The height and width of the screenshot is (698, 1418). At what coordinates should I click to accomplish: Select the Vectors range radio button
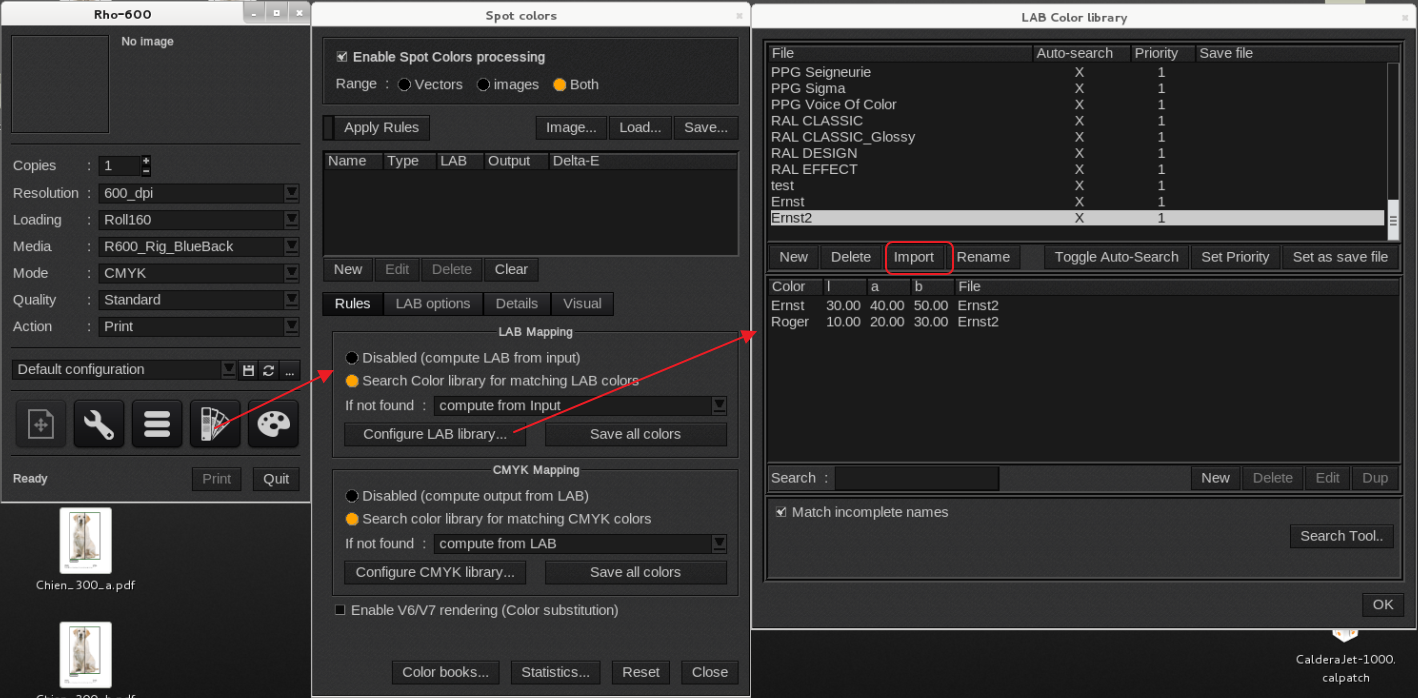(x=405, y=85)
